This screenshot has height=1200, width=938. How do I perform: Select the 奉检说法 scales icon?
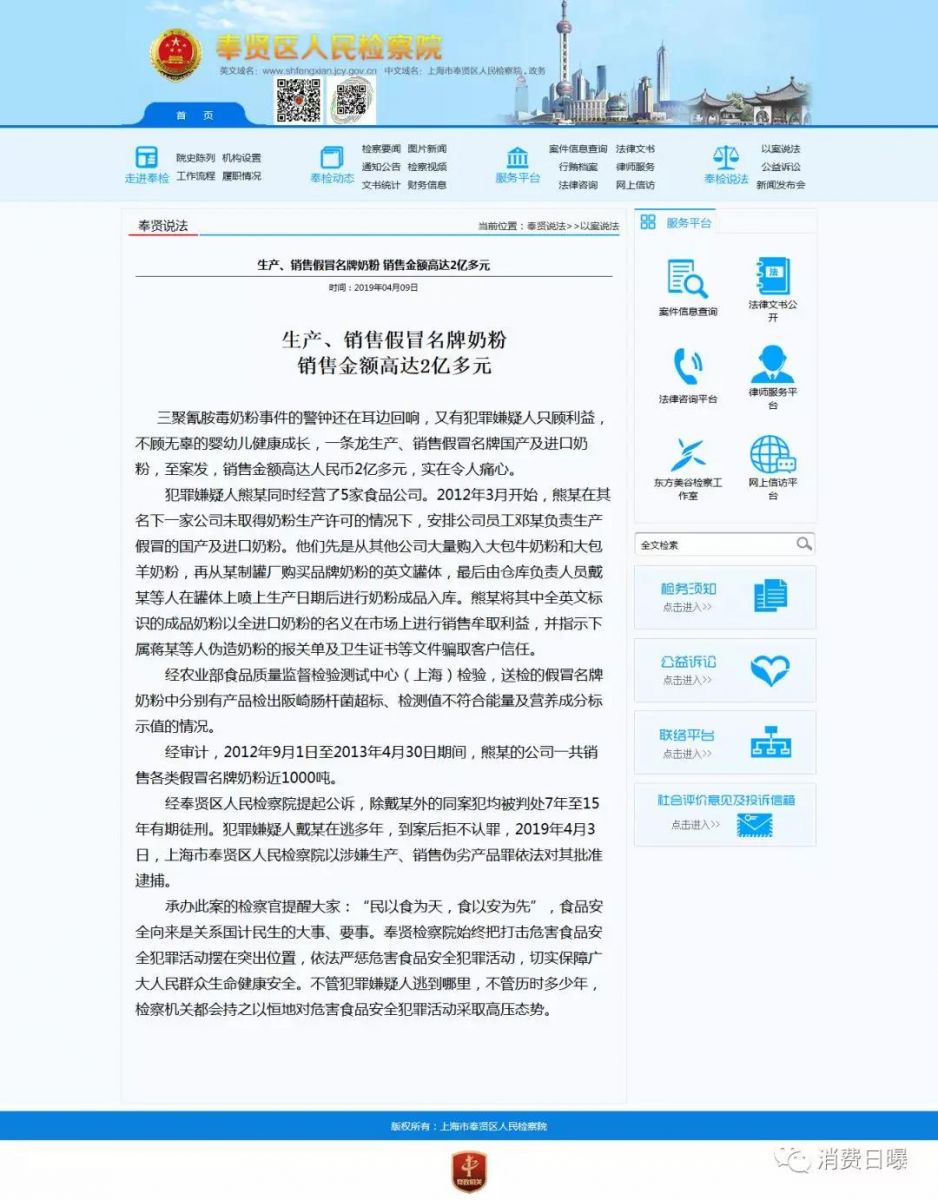click(725, 158)
